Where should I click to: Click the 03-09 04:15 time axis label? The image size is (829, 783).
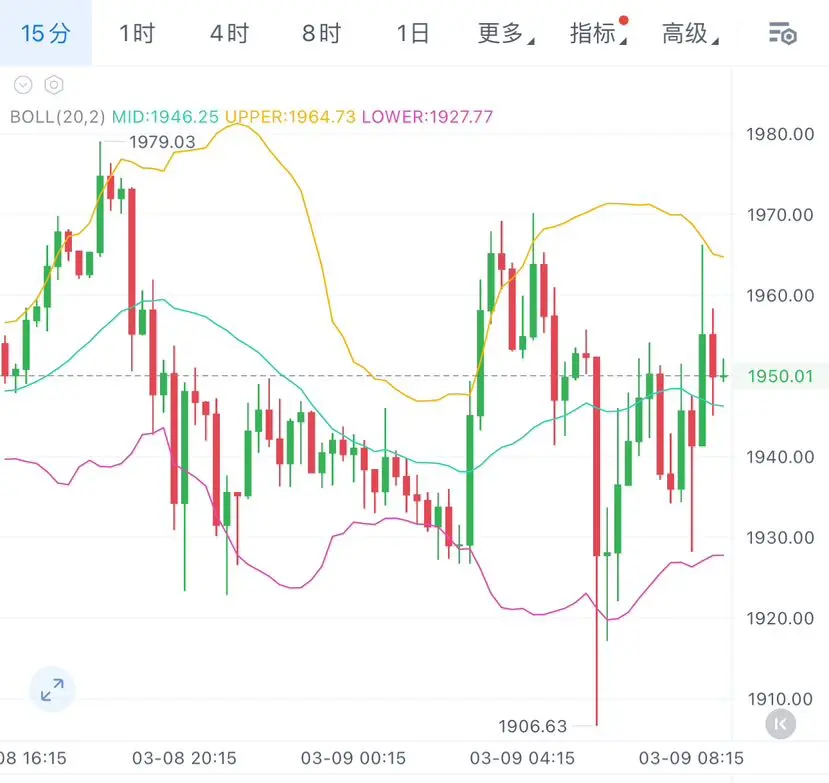521,757
